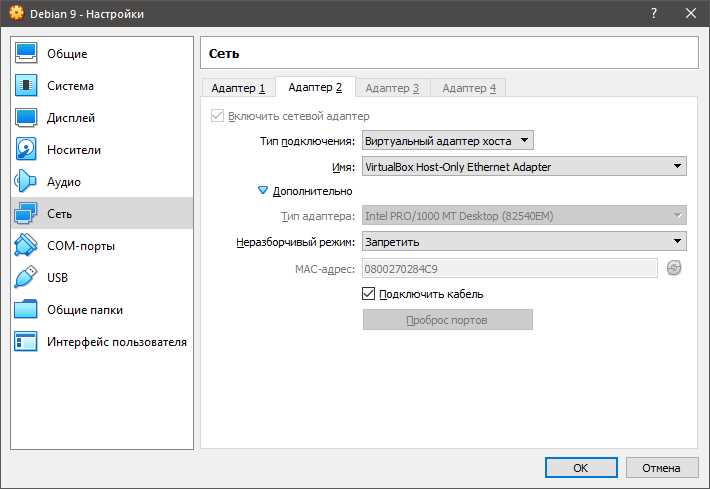Screen dimensions: 710x489
Task: Close the settings window
Action: (691, 13)
